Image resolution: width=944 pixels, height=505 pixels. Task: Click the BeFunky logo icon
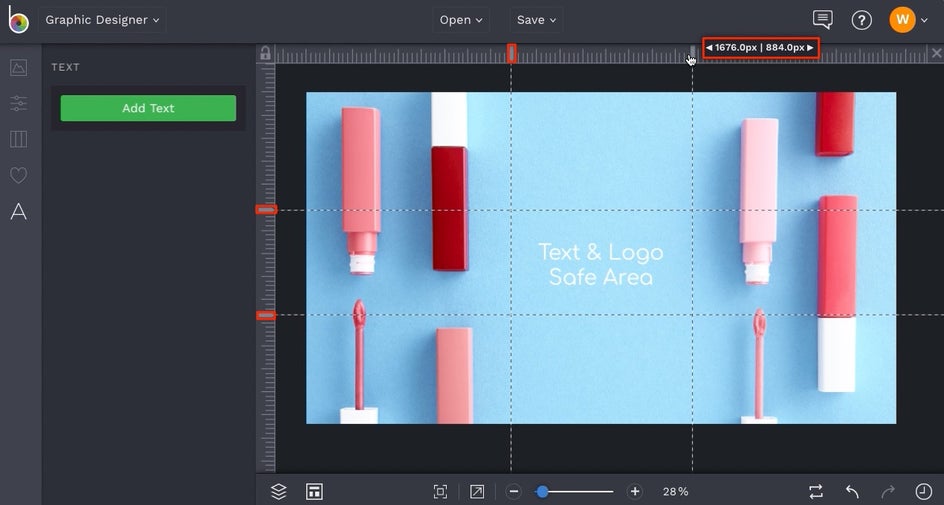coord(18,20)
